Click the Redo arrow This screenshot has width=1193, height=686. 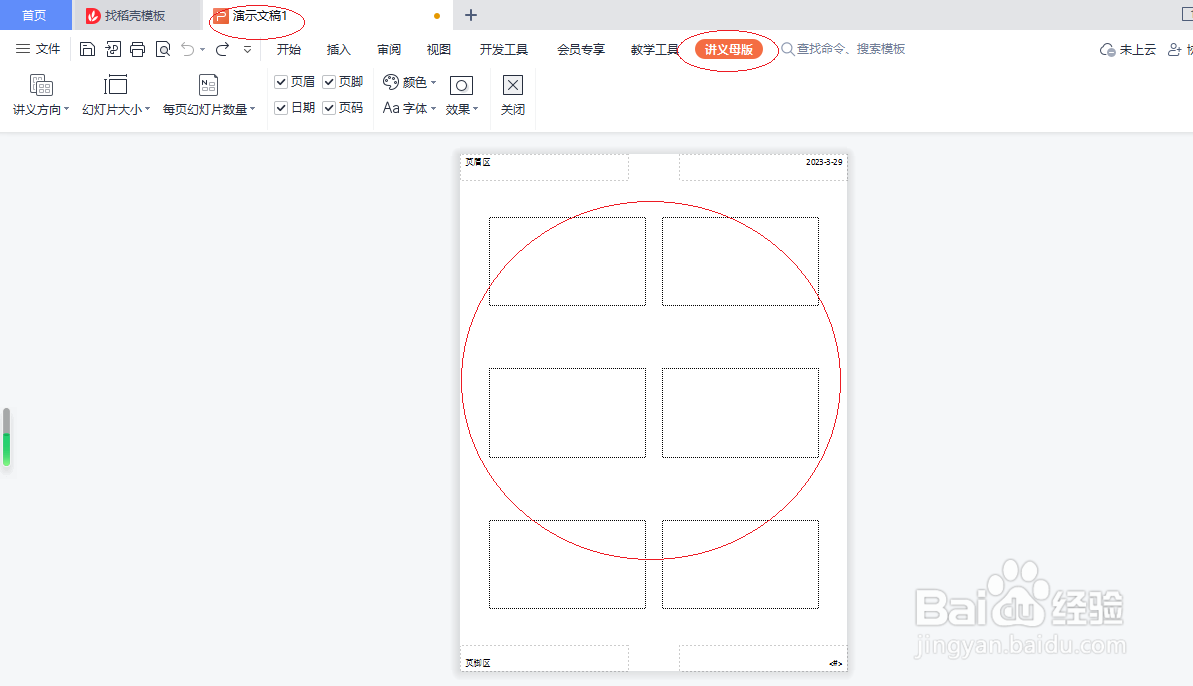pos(222,49)
